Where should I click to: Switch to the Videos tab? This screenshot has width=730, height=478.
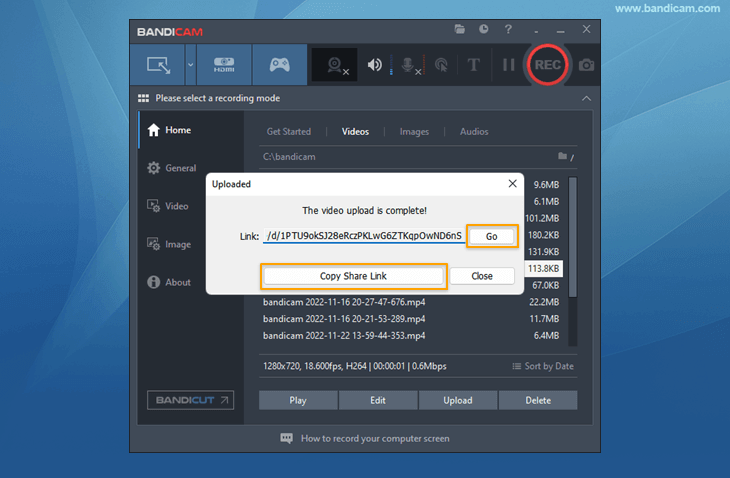pos(355,132)
